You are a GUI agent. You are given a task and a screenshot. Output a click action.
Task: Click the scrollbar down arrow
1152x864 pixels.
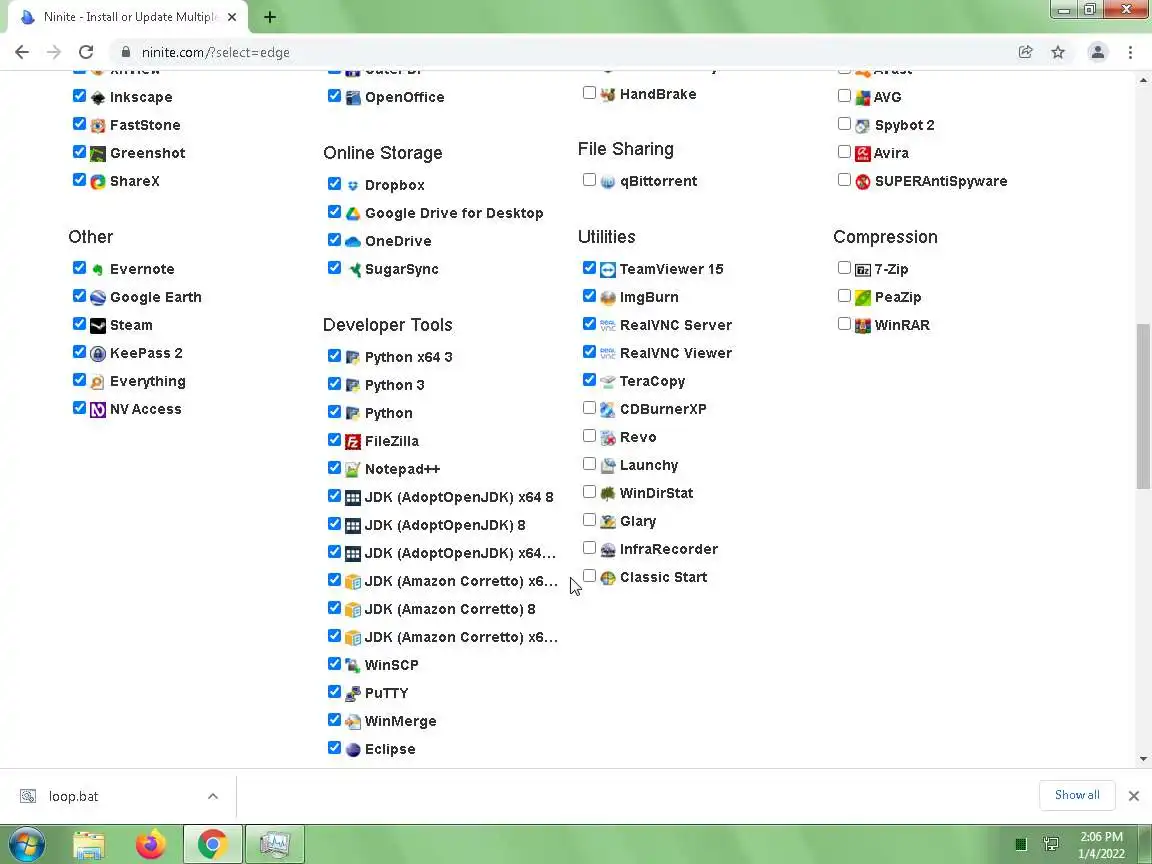click(1143, 760)
